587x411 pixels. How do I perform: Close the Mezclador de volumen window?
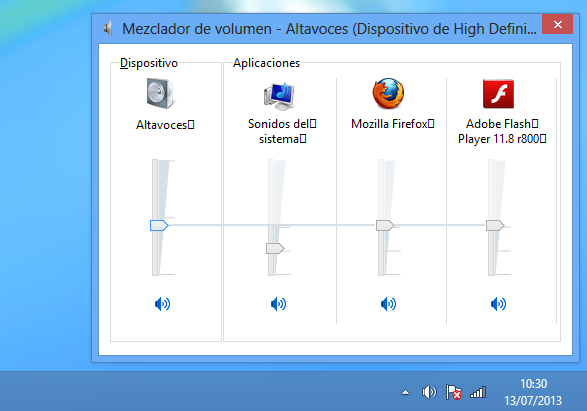point(557,24)
